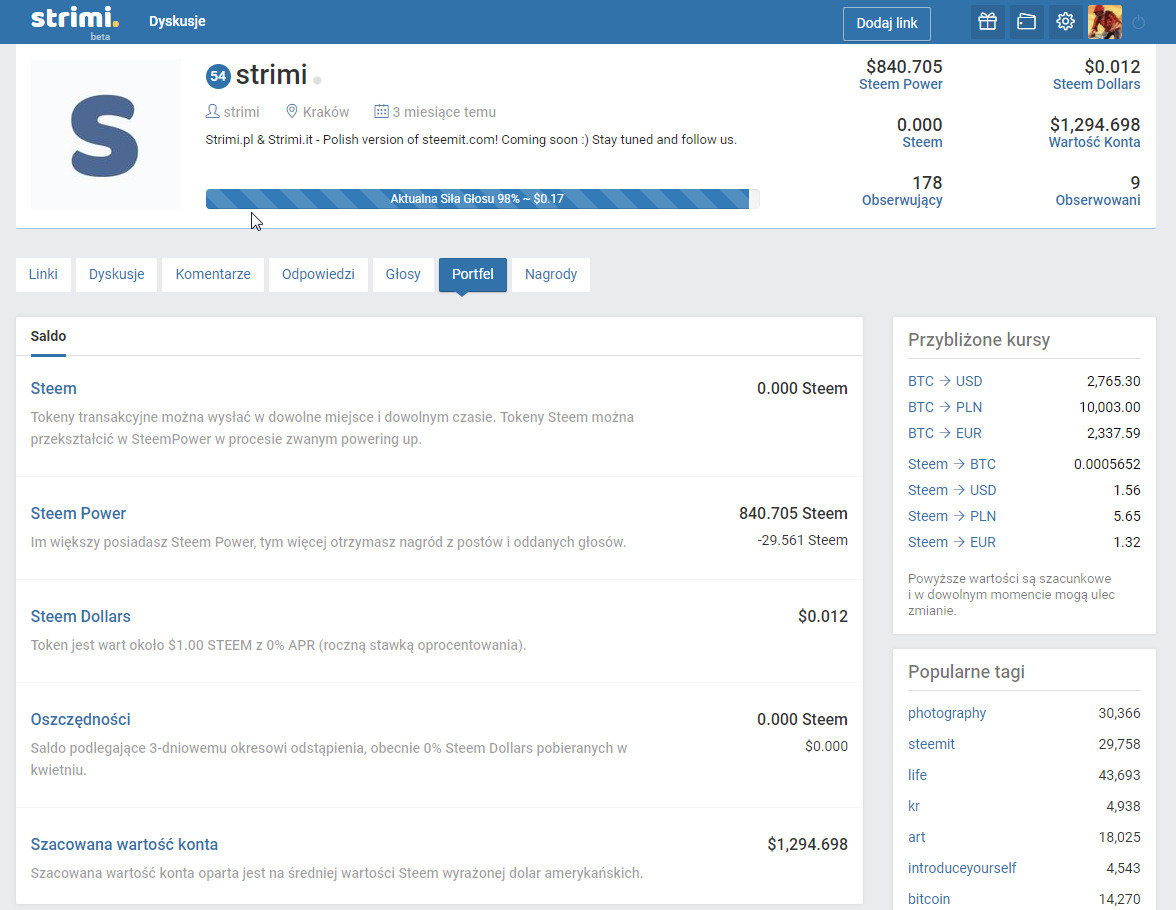Click the BTC → USD rate row

pos(1024,381)
